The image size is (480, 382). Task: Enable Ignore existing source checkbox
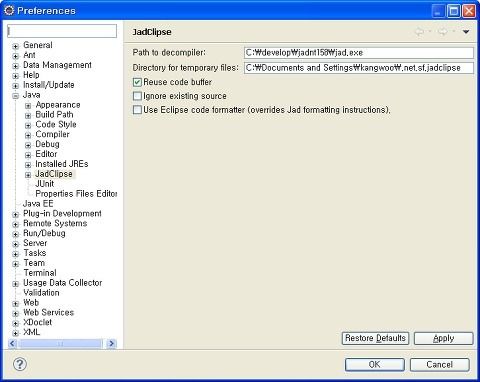(137, 96)
